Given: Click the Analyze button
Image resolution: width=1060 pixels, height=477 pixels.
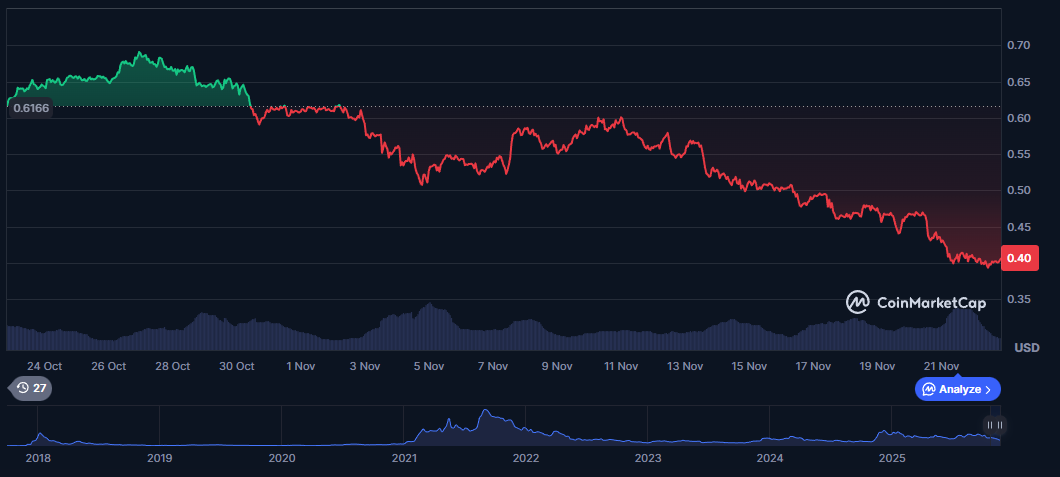Looking at the screenshot, I should (957, 389).
